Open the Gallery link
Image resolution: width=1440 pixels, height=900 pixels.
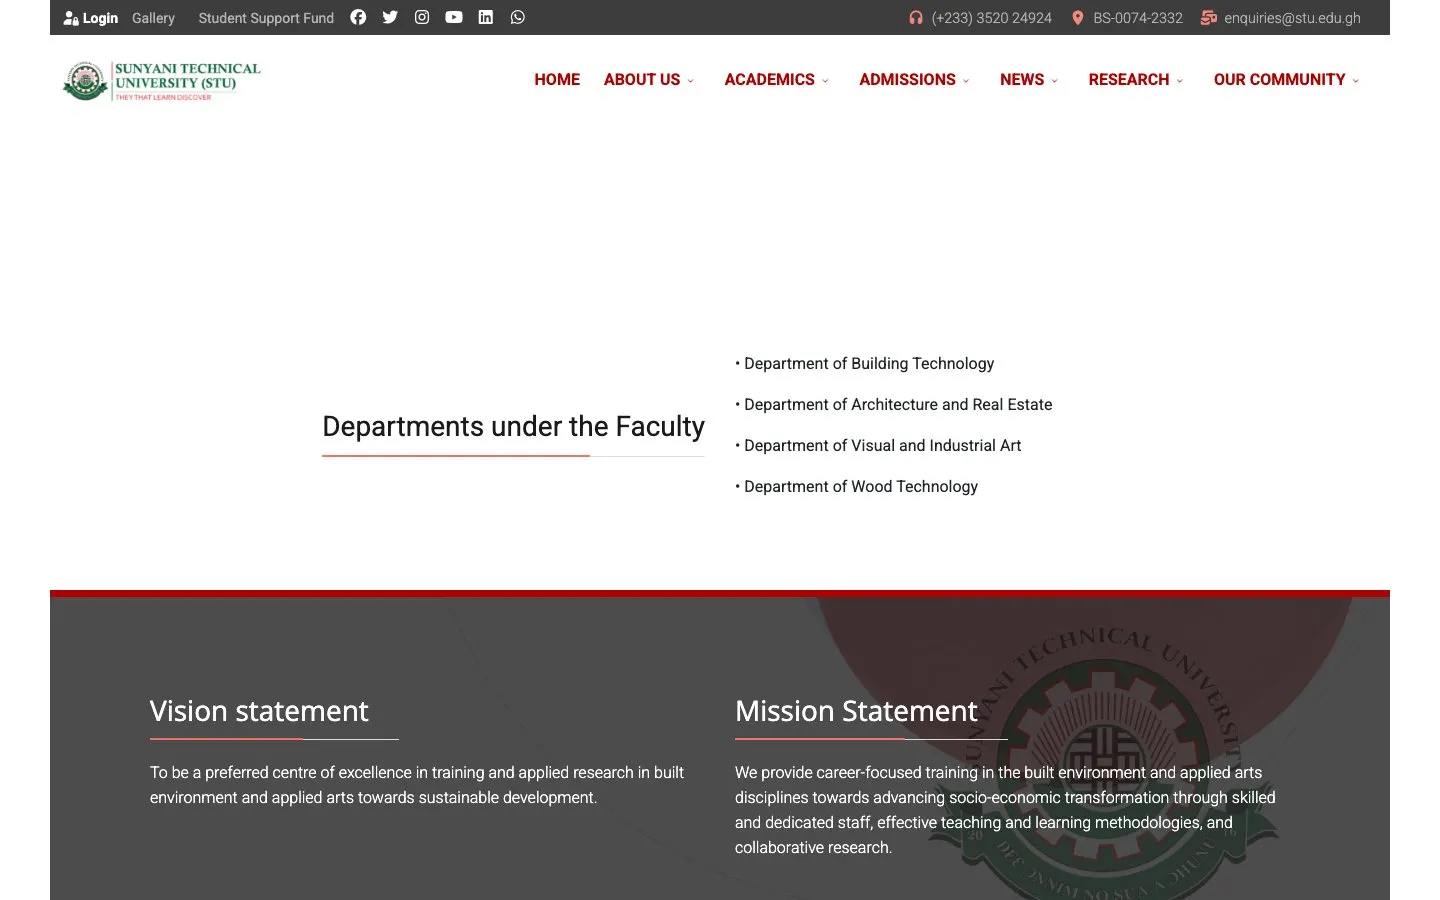click(153, 18)
